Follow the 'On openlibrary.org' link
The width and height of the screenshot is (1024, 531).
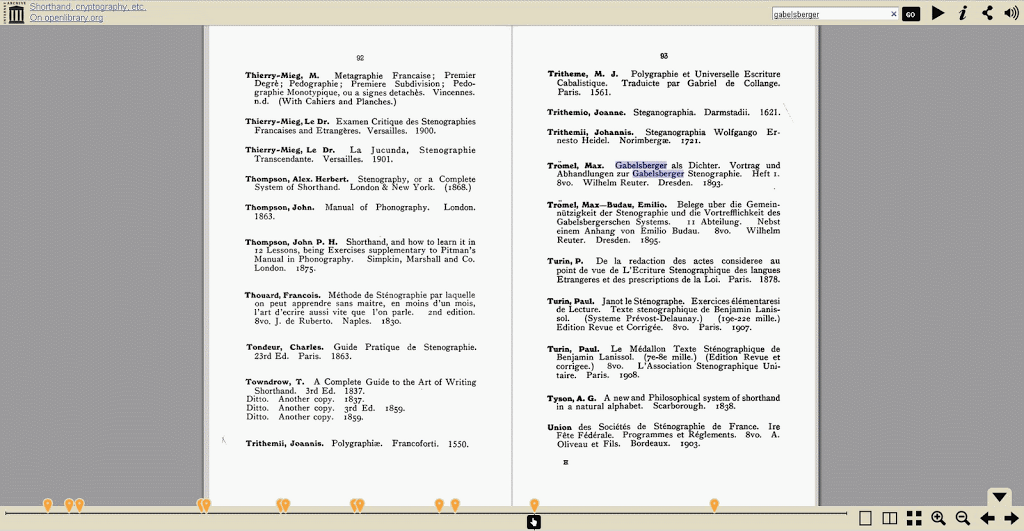click(66, 18)
